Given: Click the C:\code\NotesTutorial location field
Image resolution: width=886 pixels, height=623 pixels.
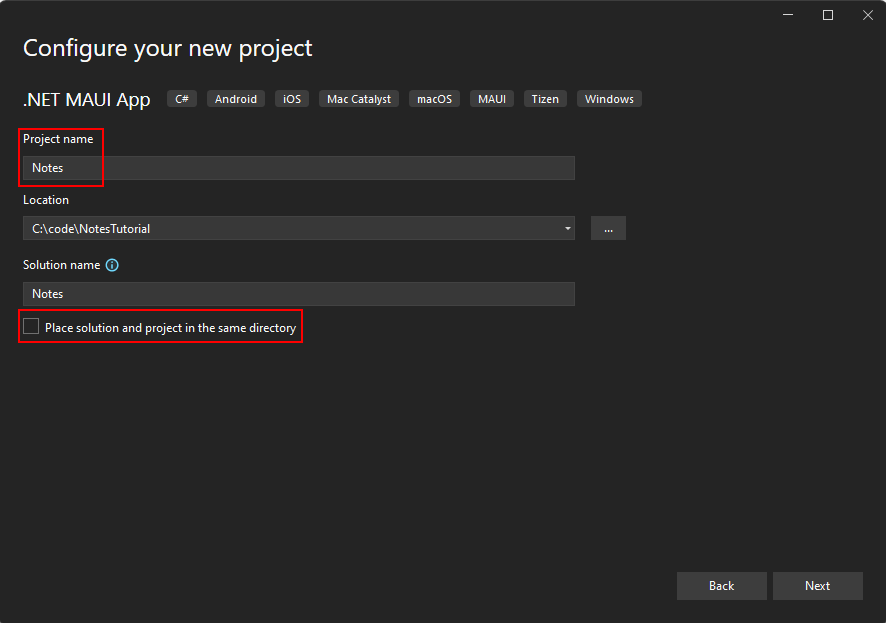Looking at the screenshot, I should [290, 228].
